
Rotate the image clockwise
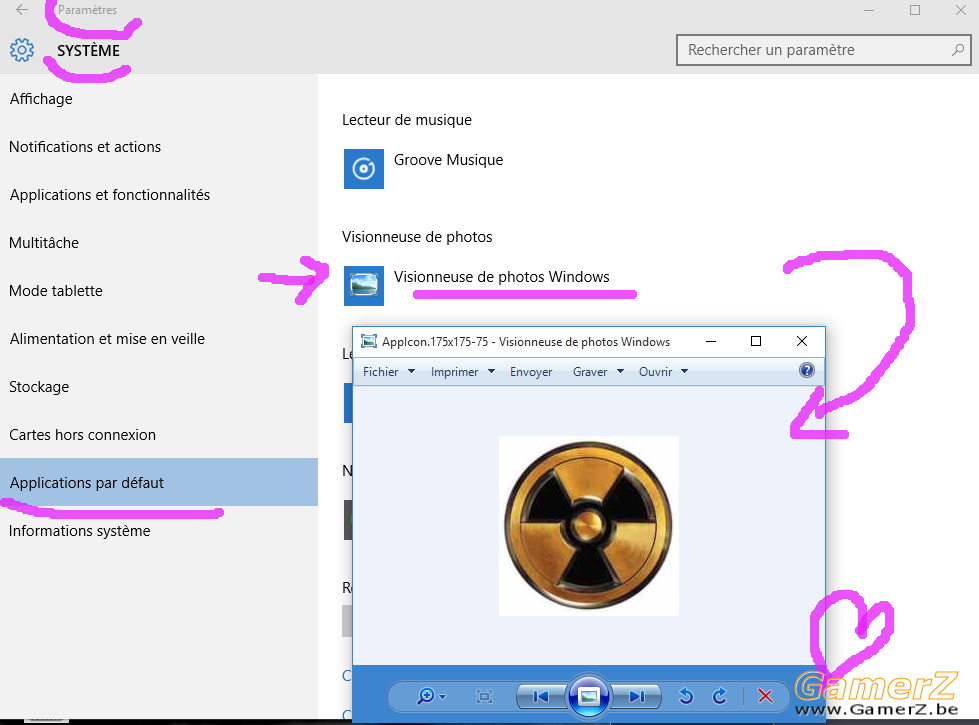[x=720, y=696]
